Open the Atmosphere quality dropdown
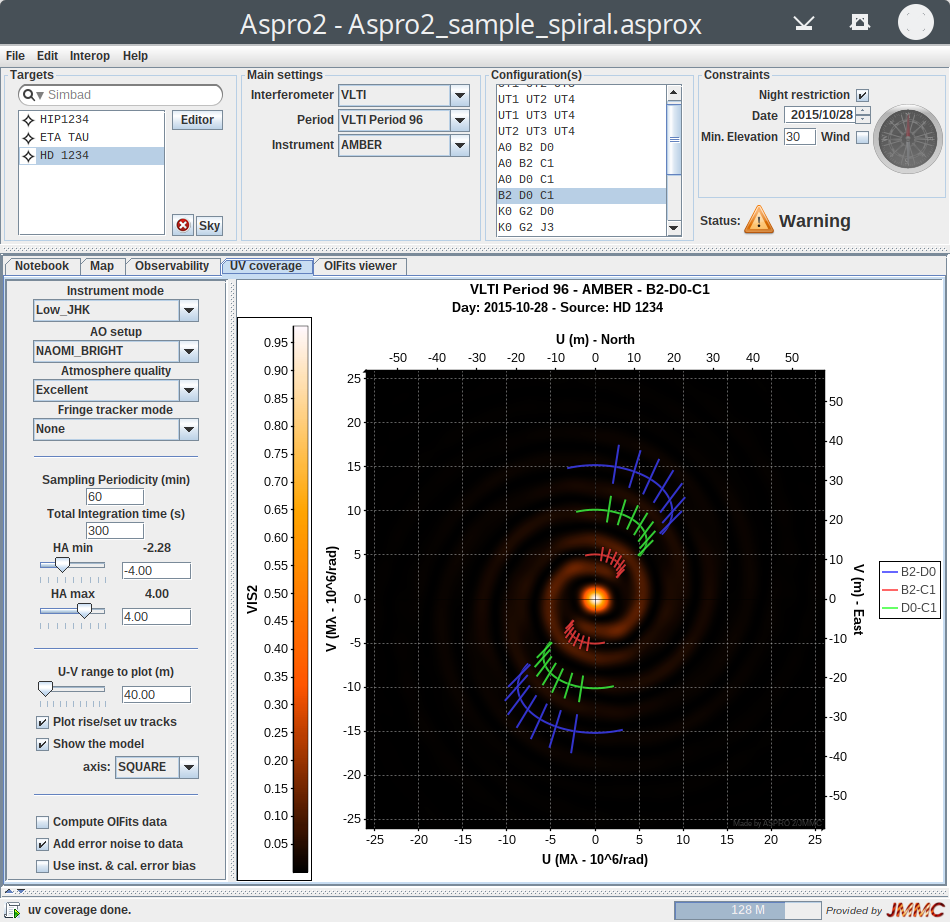 [189, 390]
